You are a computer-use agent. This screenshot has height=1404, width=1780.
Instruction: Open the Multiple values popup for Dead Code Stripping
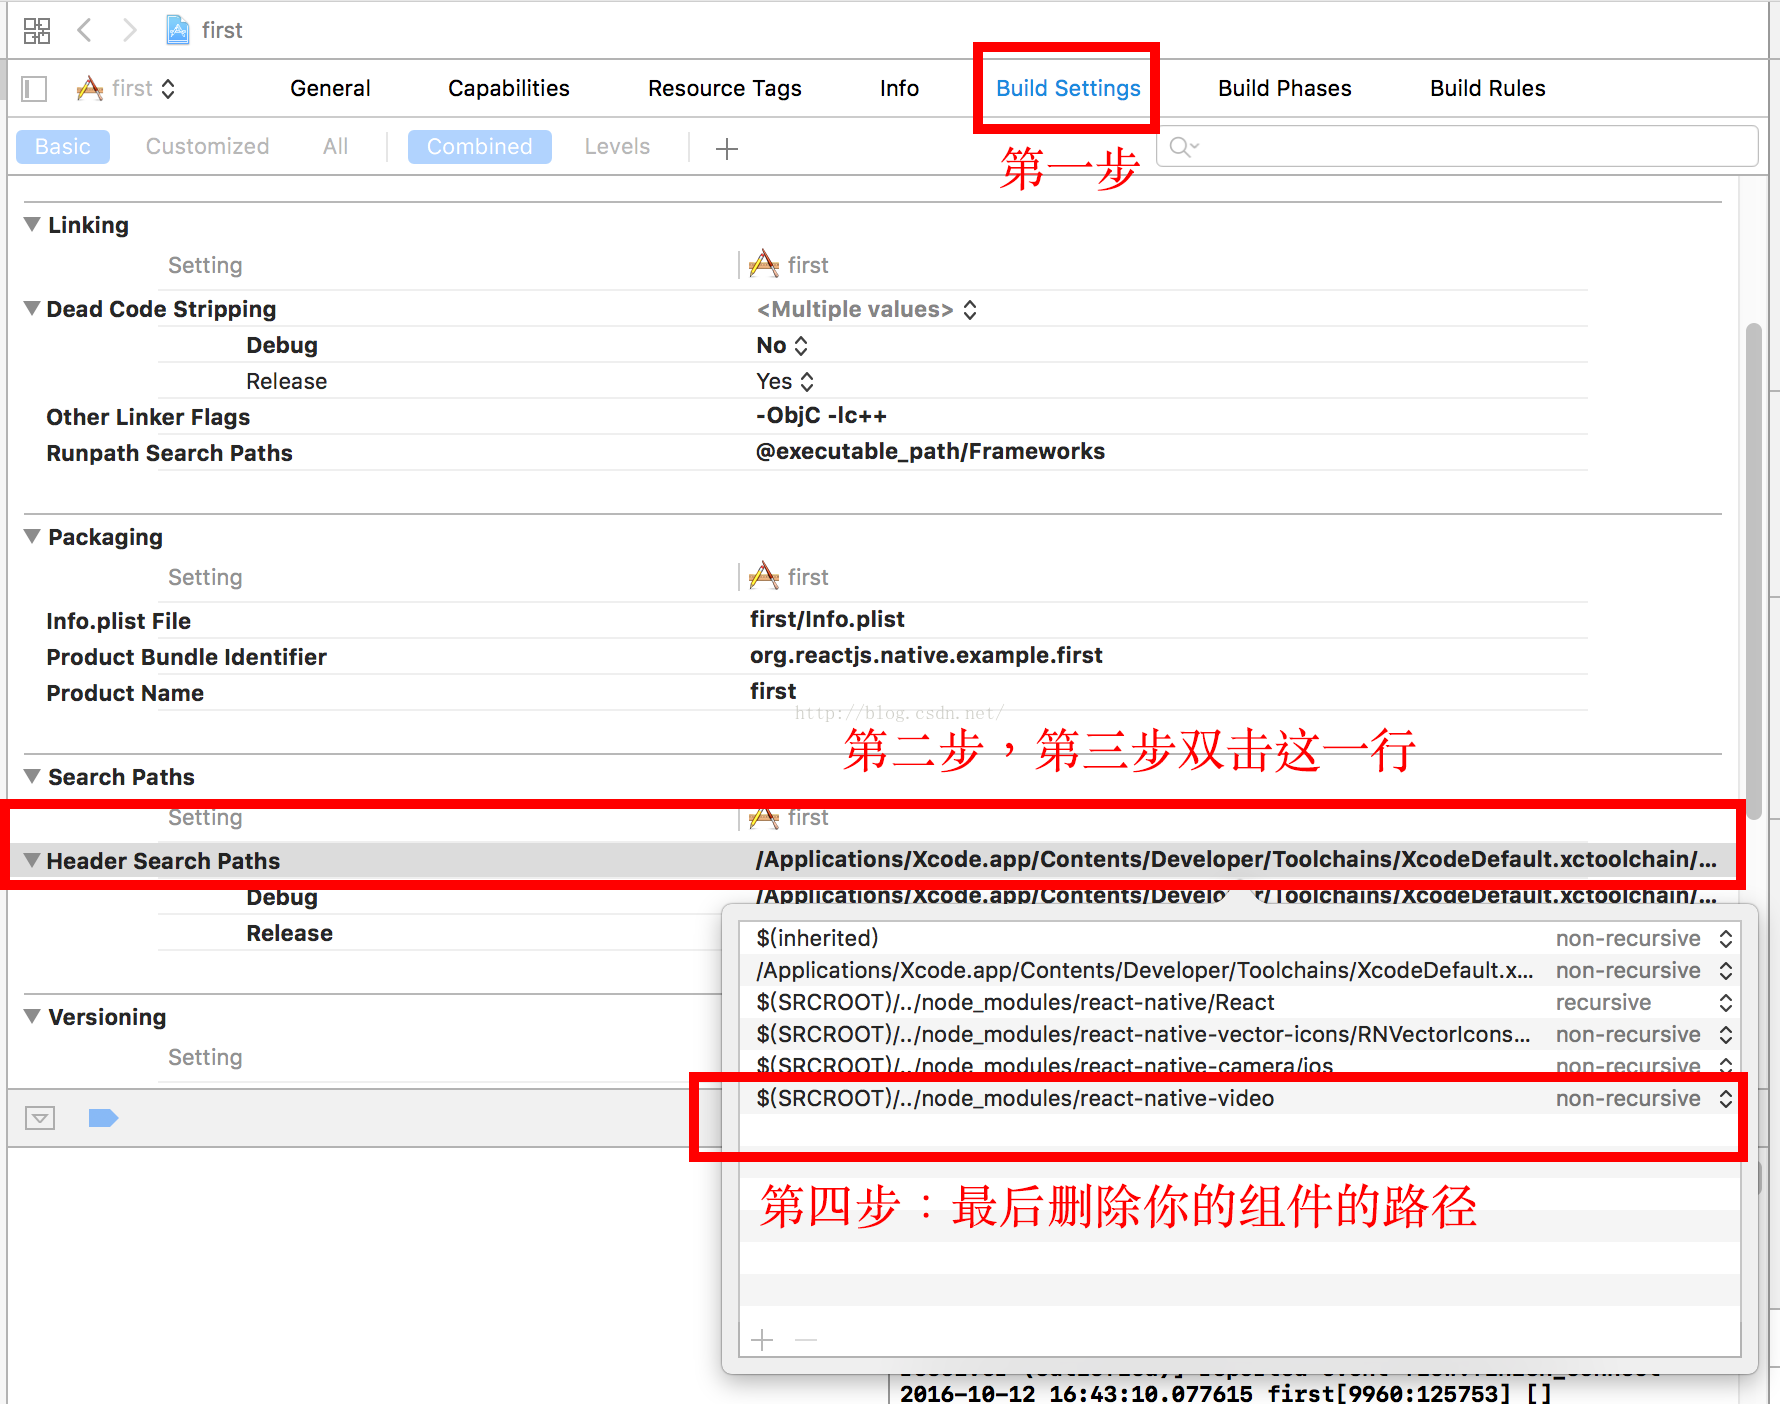click(x=866, y=310)
